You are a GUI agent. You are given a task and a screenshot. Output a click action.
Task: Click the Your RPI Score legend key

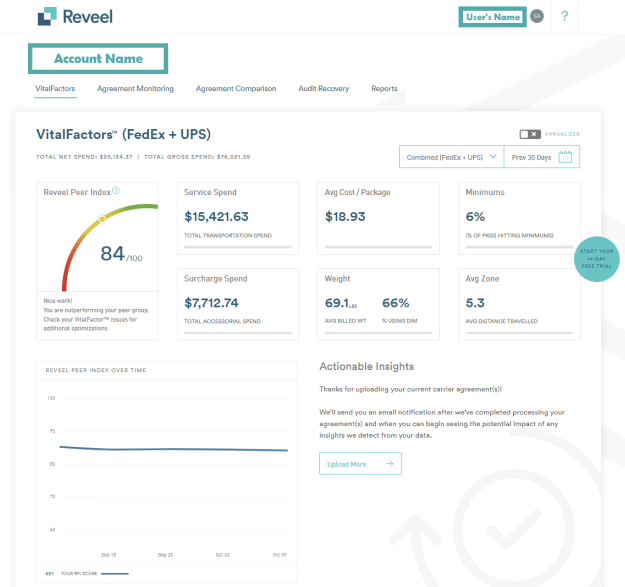click(94, 573)
